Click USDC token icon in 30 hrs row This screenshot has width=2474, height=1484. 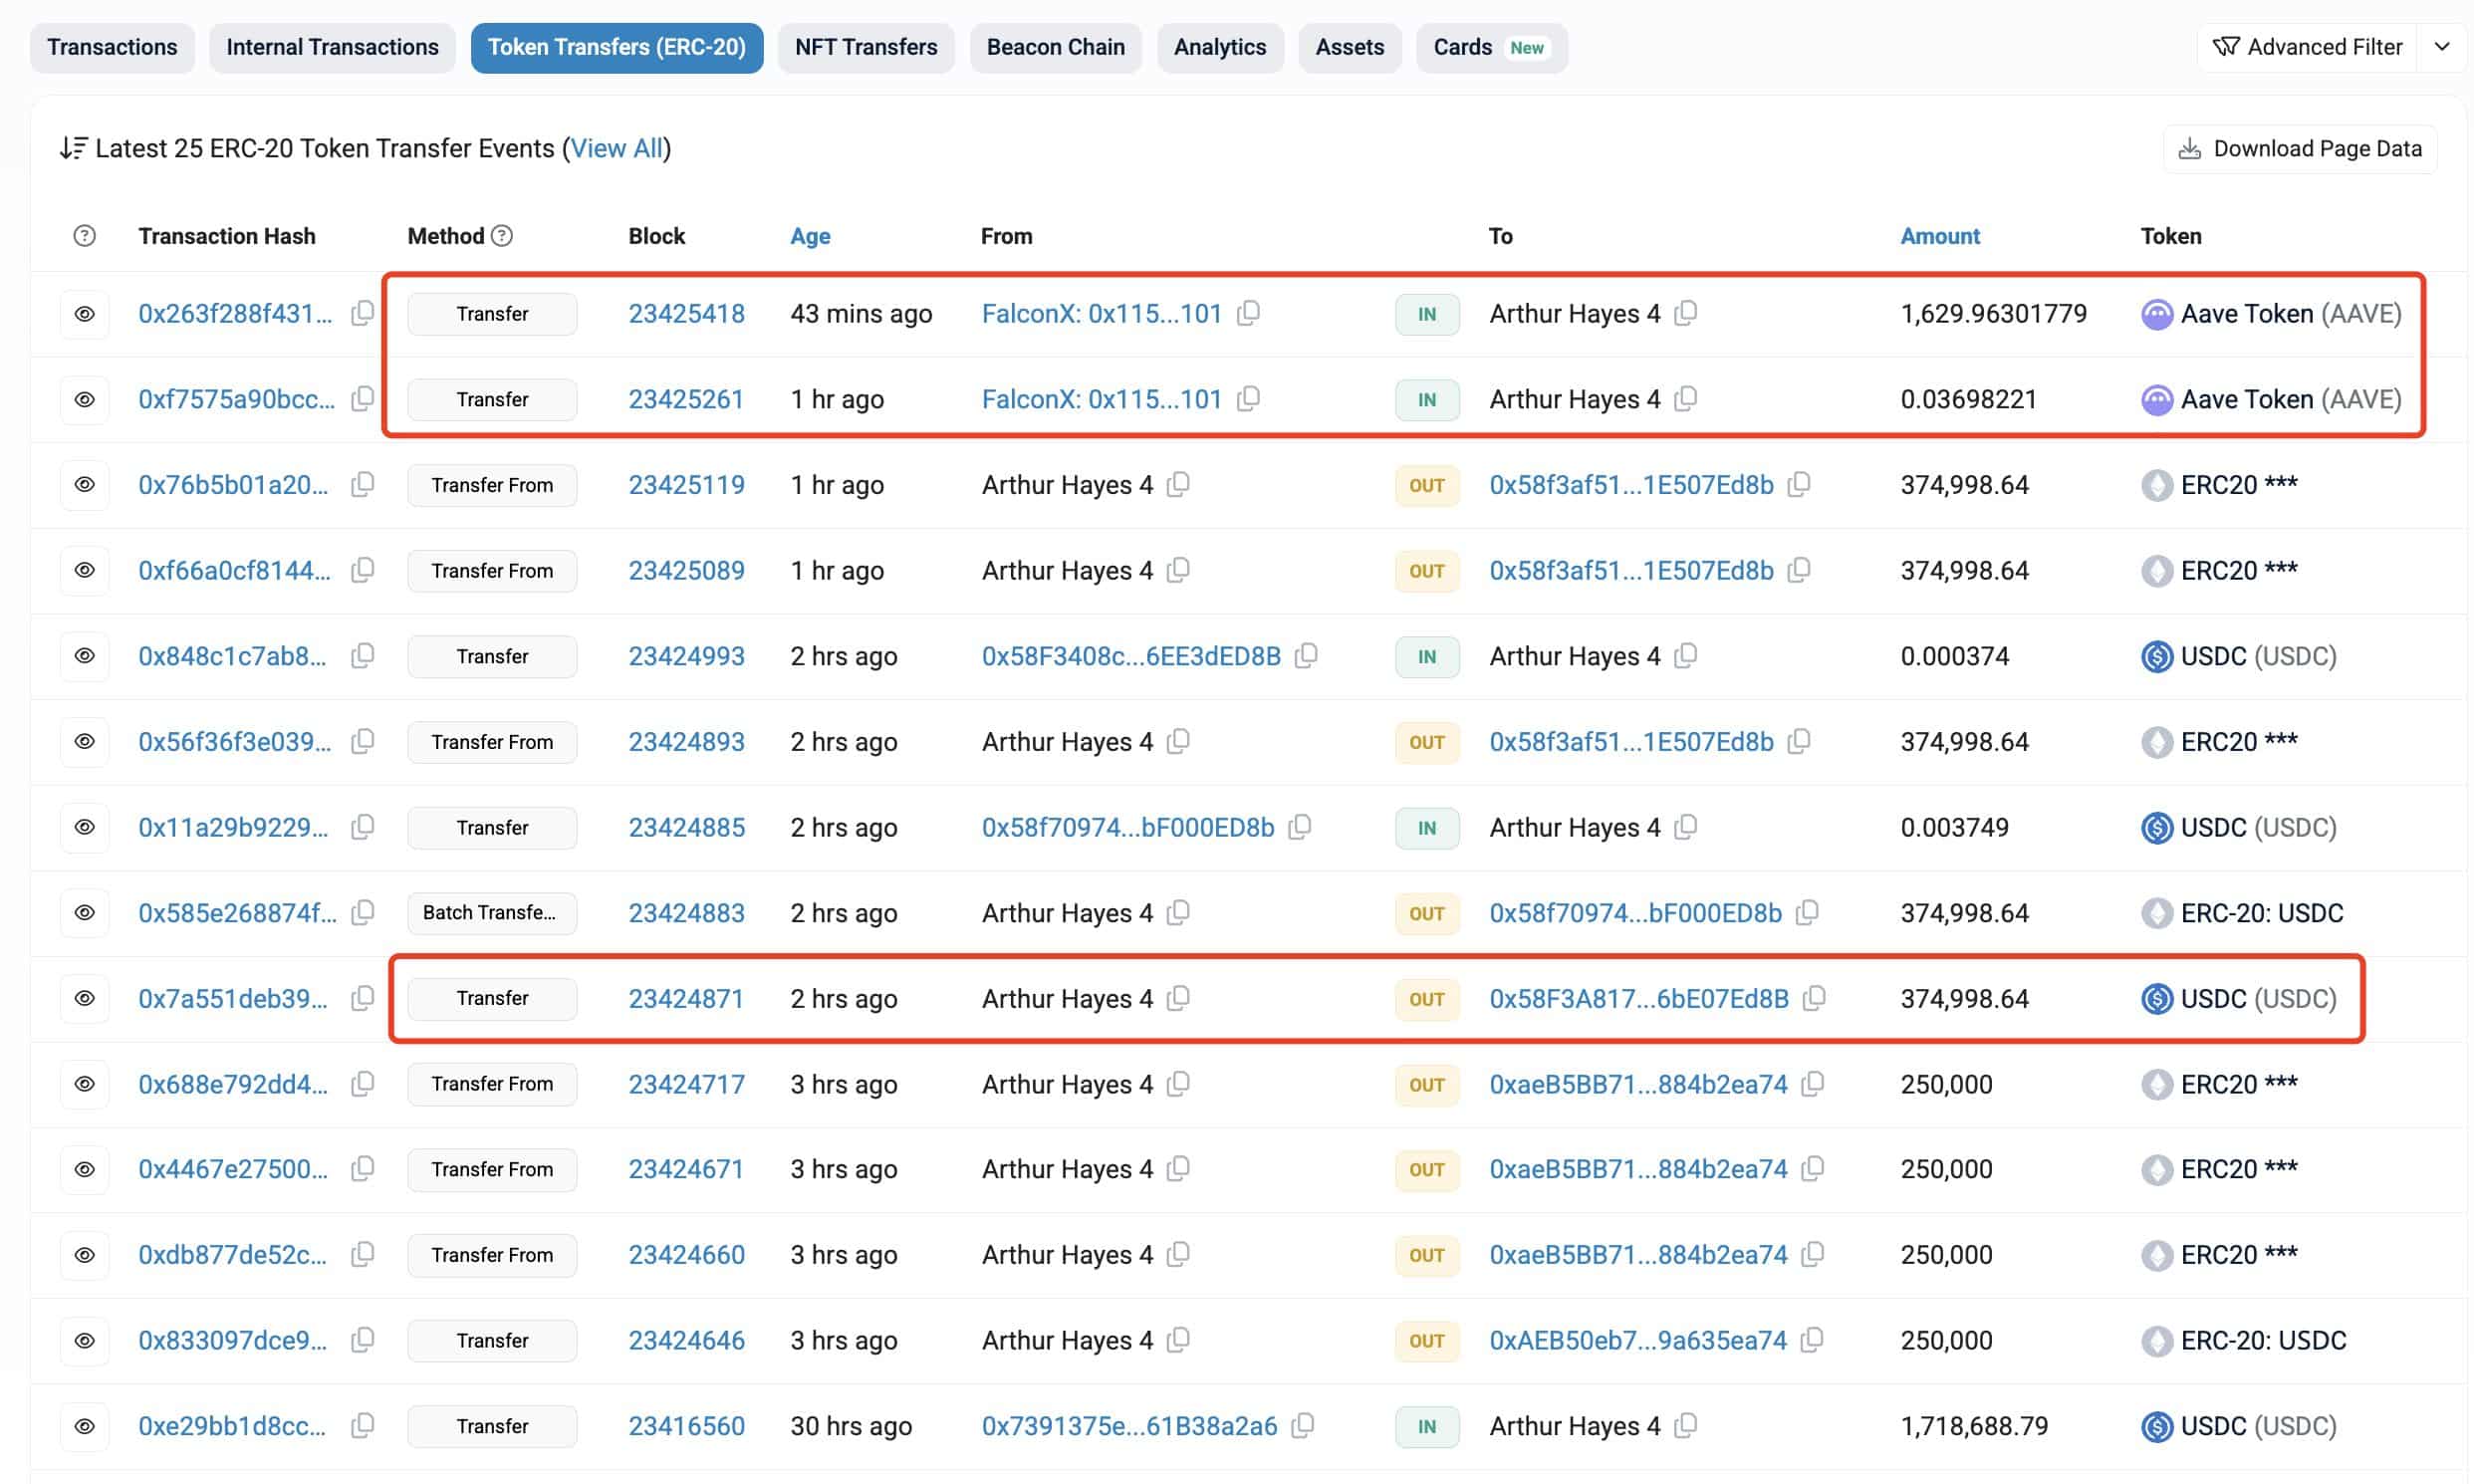tap(2156, 1426)
